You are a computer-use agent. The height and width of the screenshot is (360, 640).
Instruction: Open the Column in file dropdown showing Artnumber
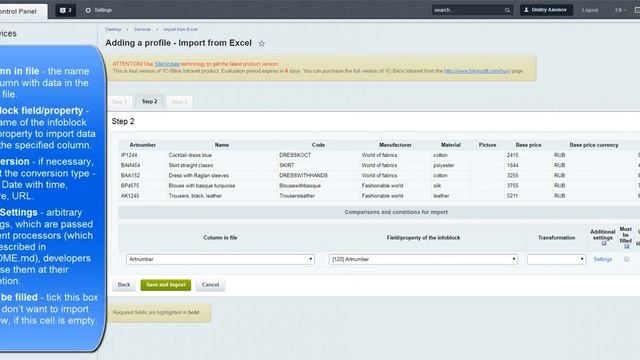pyautogui.click(x=220, y=259)
